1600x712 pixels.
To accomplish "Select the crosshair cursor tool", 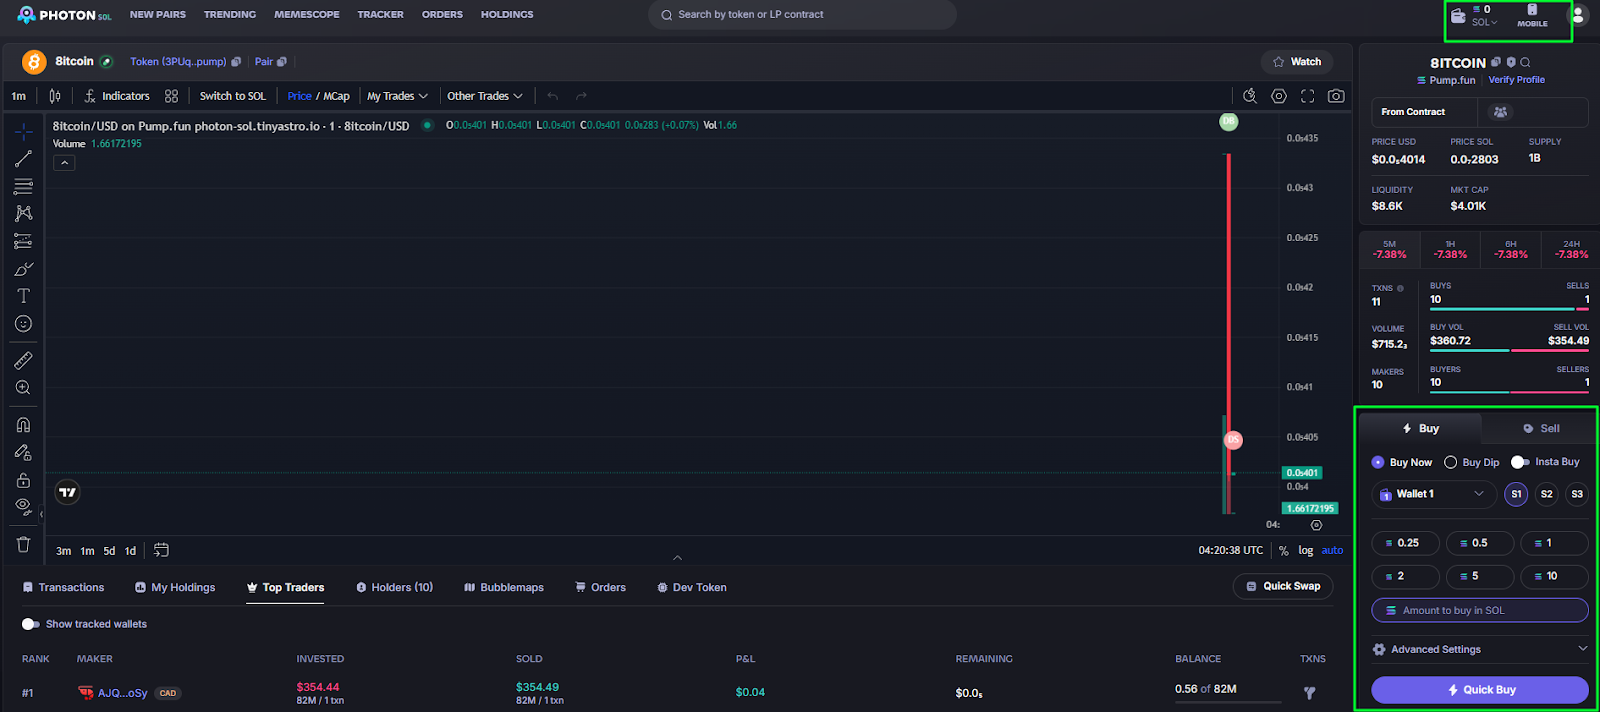I will pyautogui.click(x=23, y=131).
